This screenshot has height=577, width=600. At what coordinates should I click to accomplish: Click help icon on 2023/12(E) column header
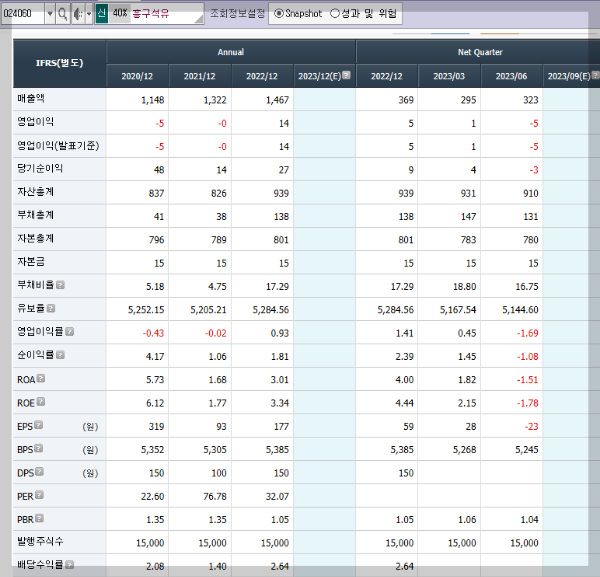click(x=346, y=75)
